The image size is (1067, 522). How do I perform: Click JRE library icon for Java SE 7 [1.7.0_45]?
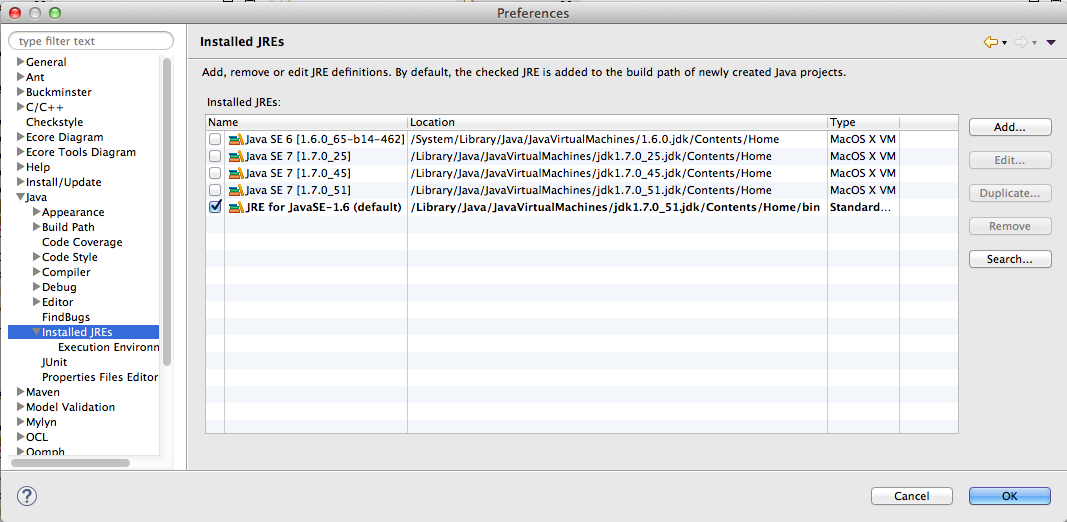point(235,173)
